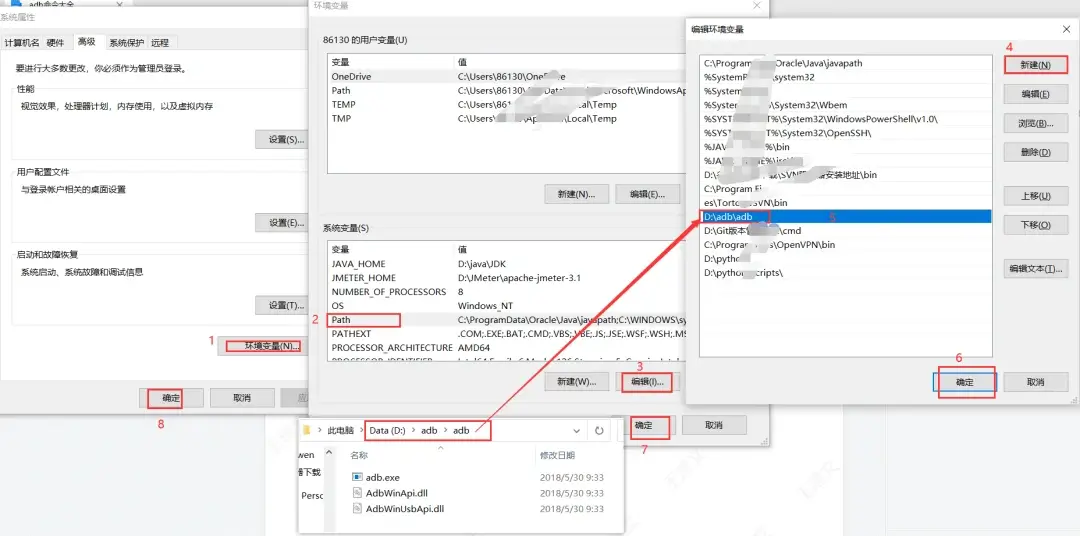Switch to the 系统保护 tab

tap(126, 43)
